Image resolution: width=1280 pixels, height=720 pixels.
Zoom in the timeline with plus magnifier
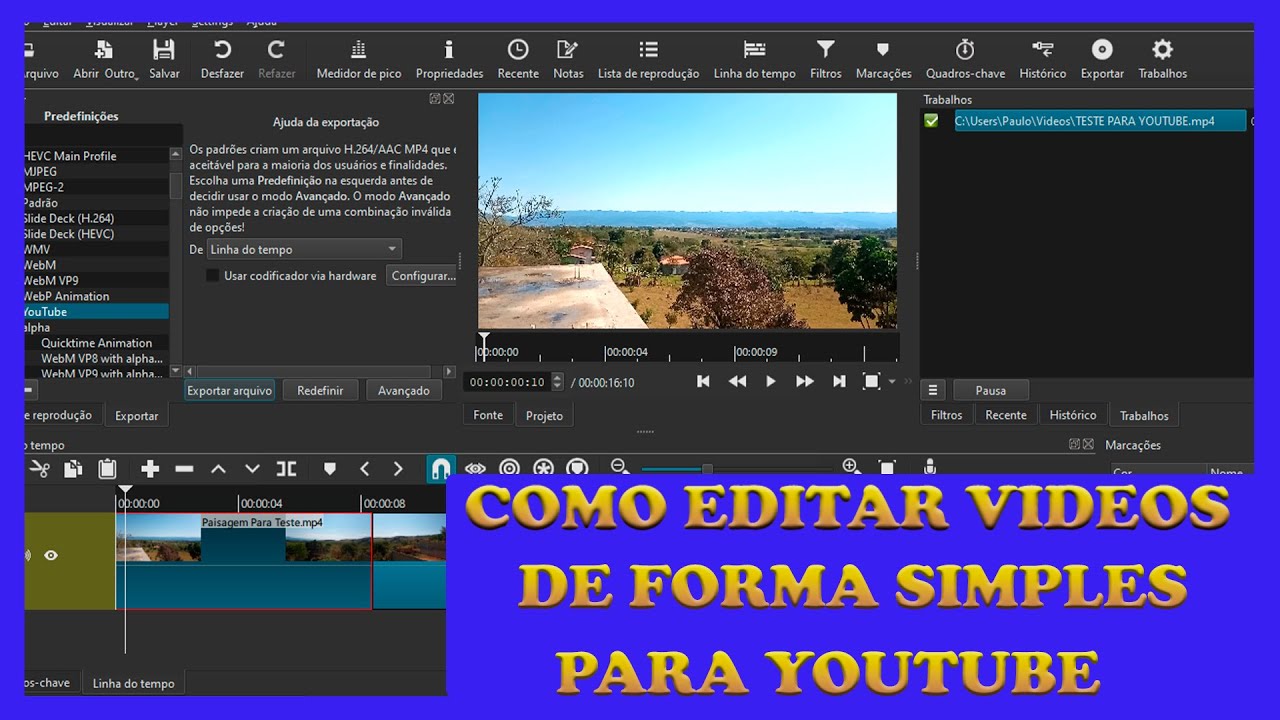[x=852, y=467]
